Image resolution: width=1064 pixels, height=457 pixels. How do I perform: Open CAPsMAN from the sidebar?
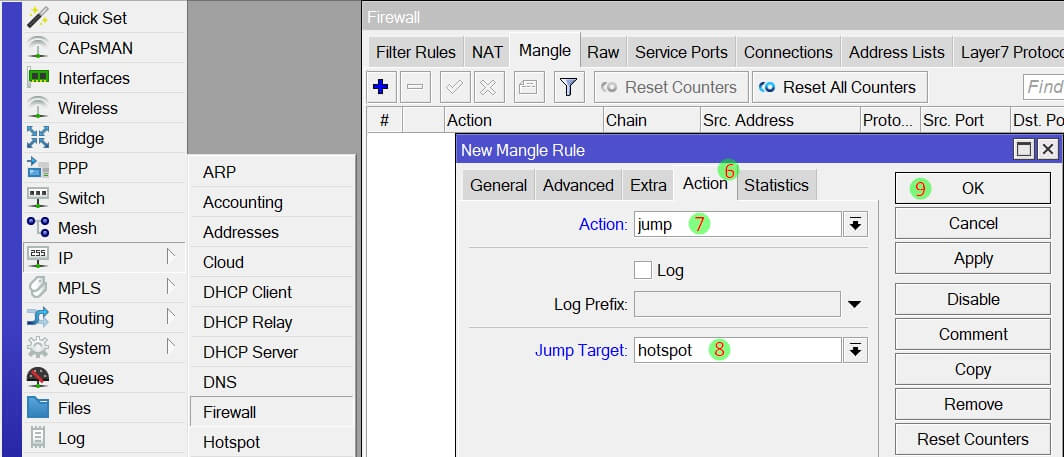(94, 48)
